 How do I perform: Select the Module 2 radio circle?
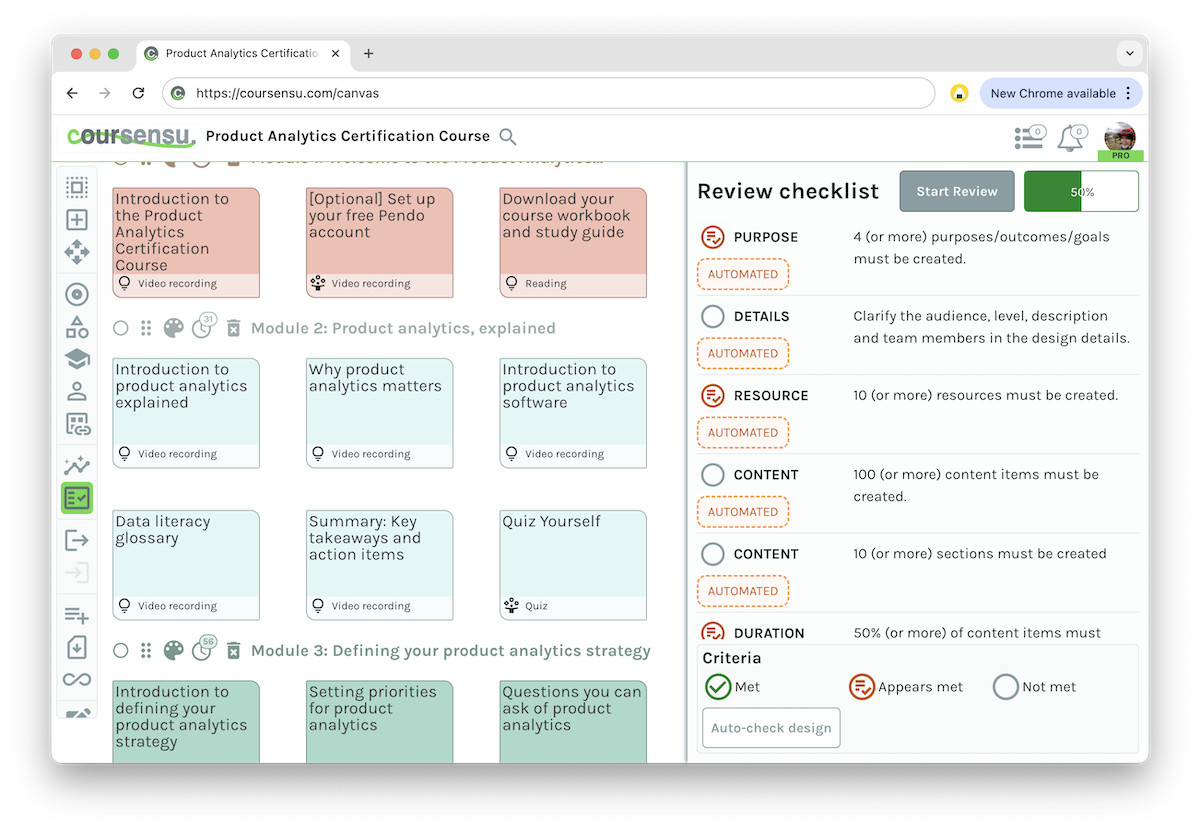(121, 328)
